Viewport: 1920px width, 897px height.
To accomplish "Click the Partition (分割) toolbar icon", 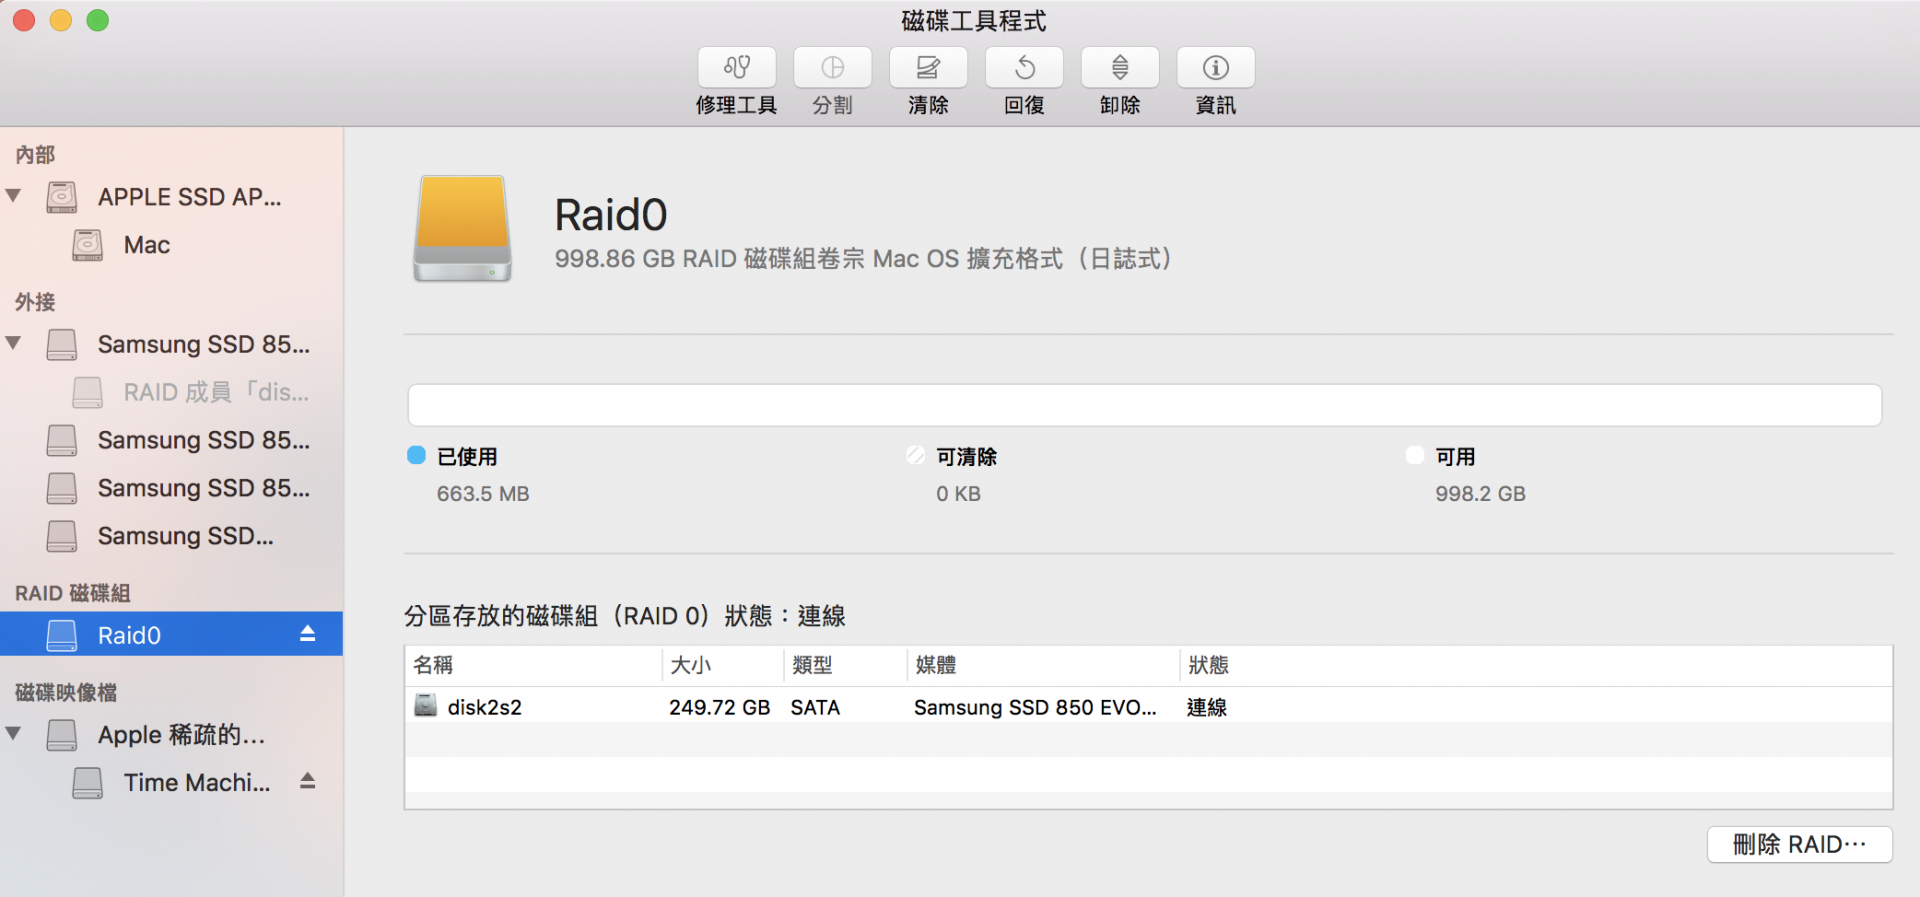I will tap(832, 68).
